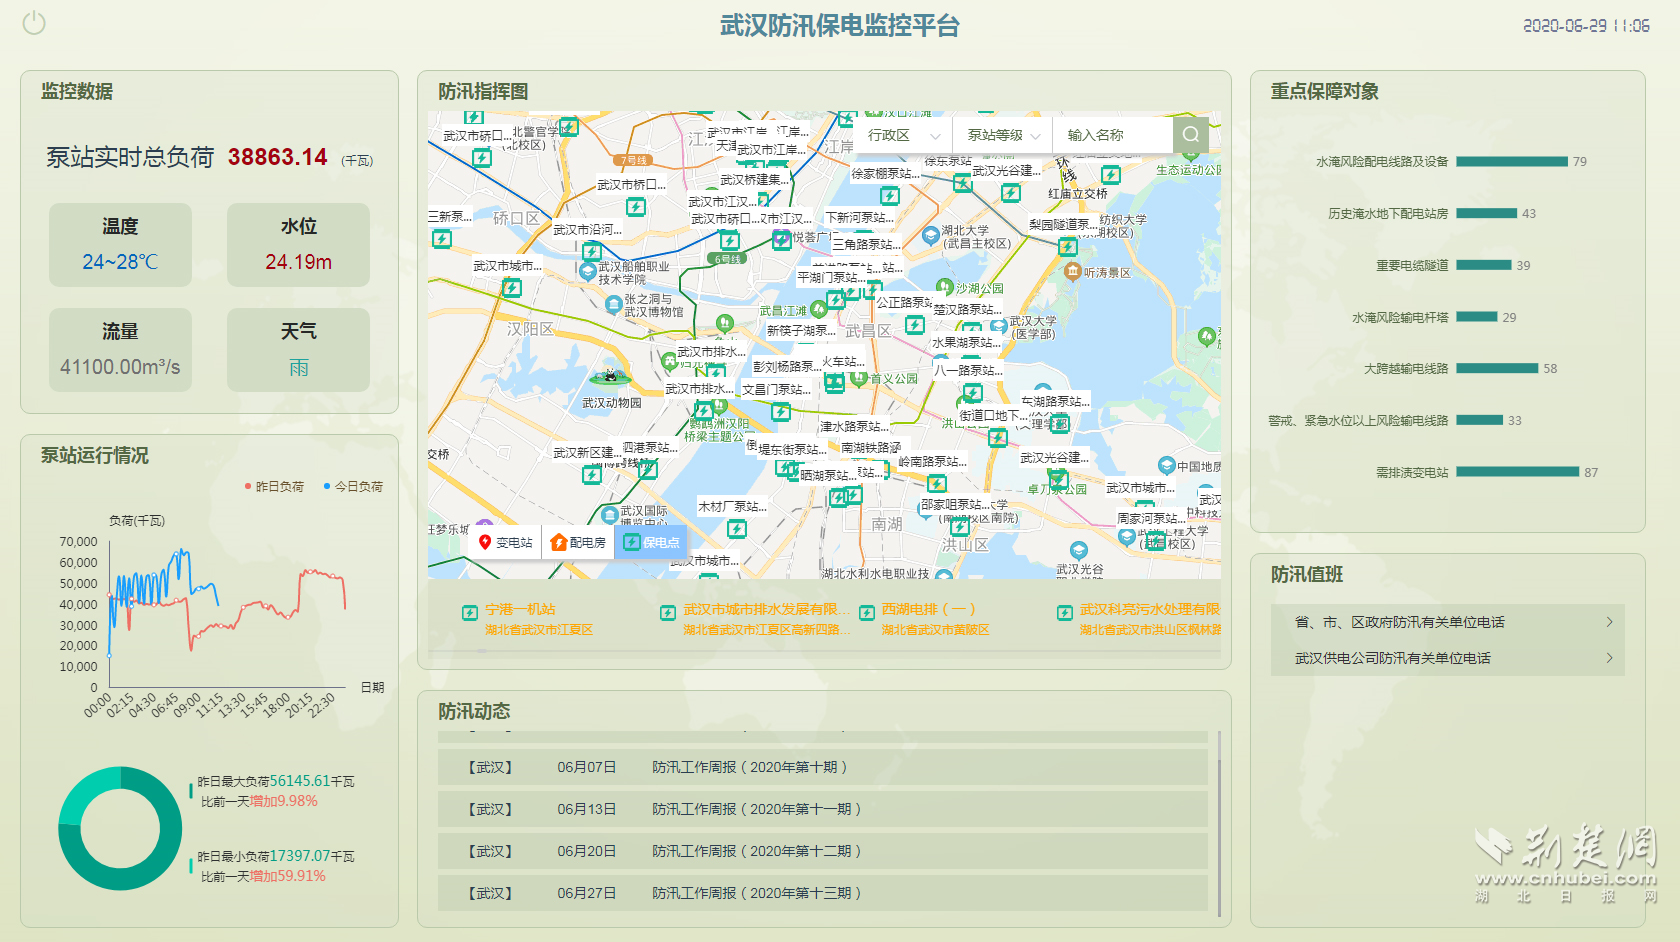Viewport: 1680px width, 942px height.
Task: Click the map search magnifier button
Action: pyautogui.click(x=1190, y=135)
